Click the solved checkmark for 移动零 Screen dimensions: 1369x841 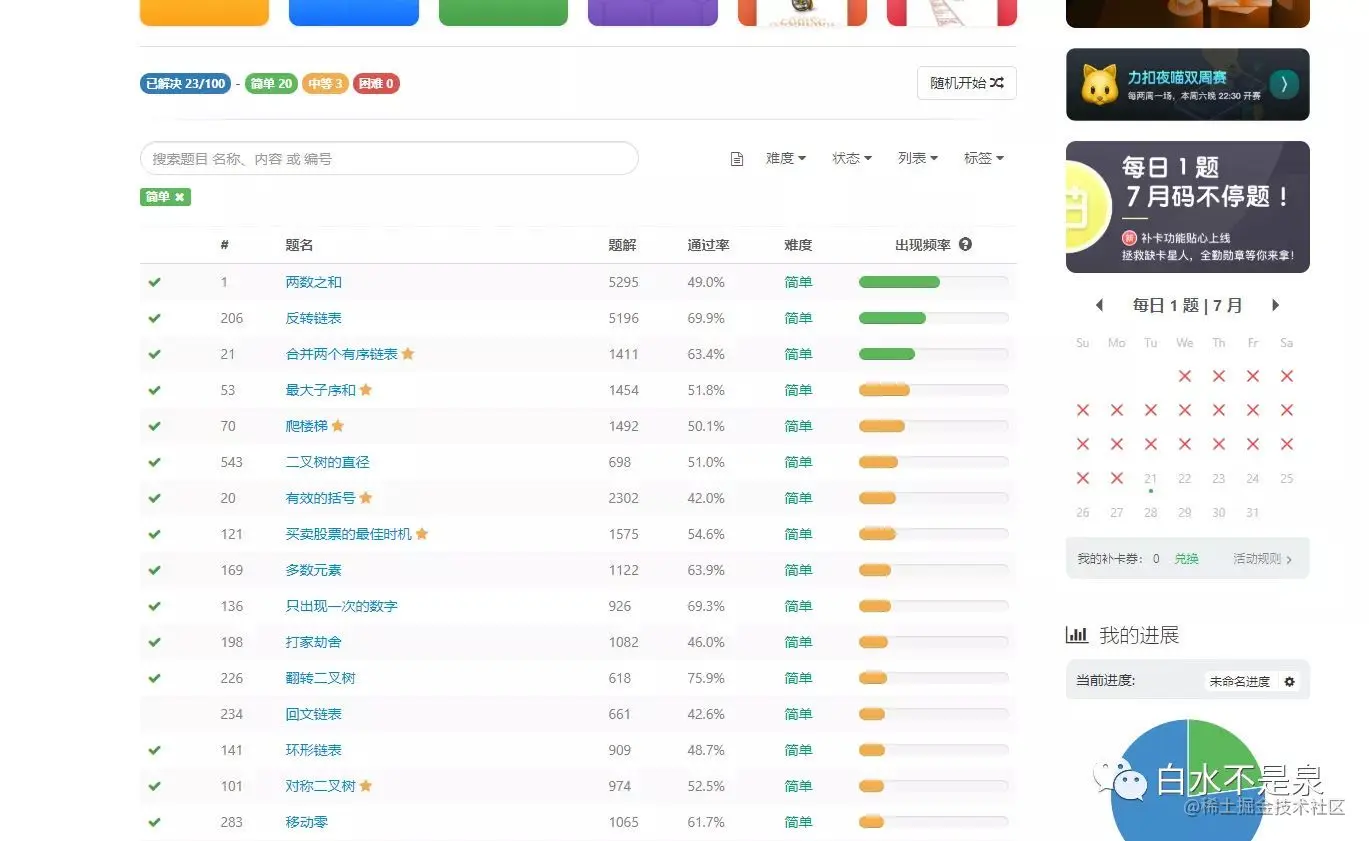pyautogui.click(x=154, y=822)
